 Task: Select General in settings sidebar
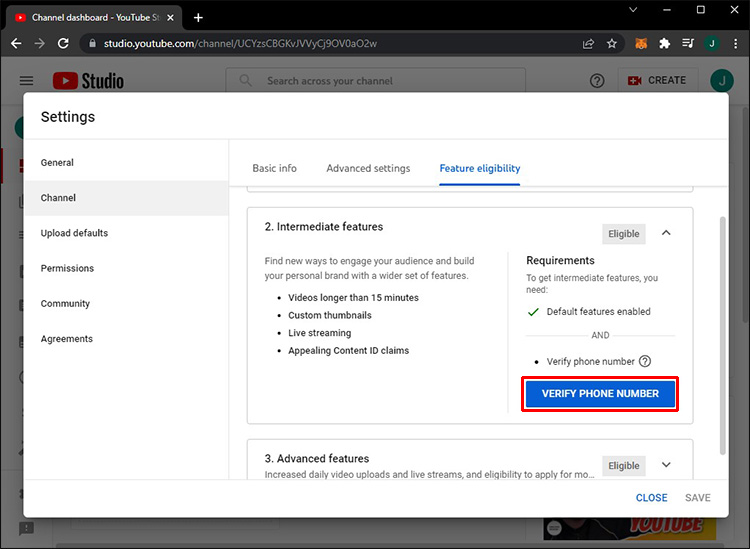(x=126, y=163)
